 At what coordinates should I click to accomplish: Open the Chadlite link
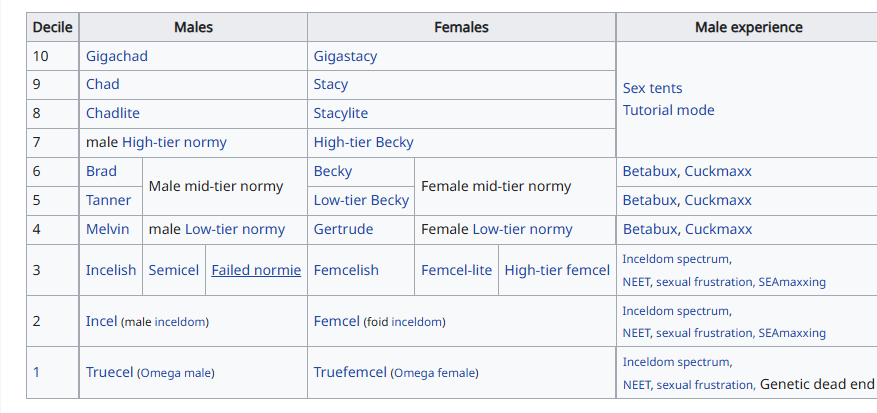click(x=112, y=114)
